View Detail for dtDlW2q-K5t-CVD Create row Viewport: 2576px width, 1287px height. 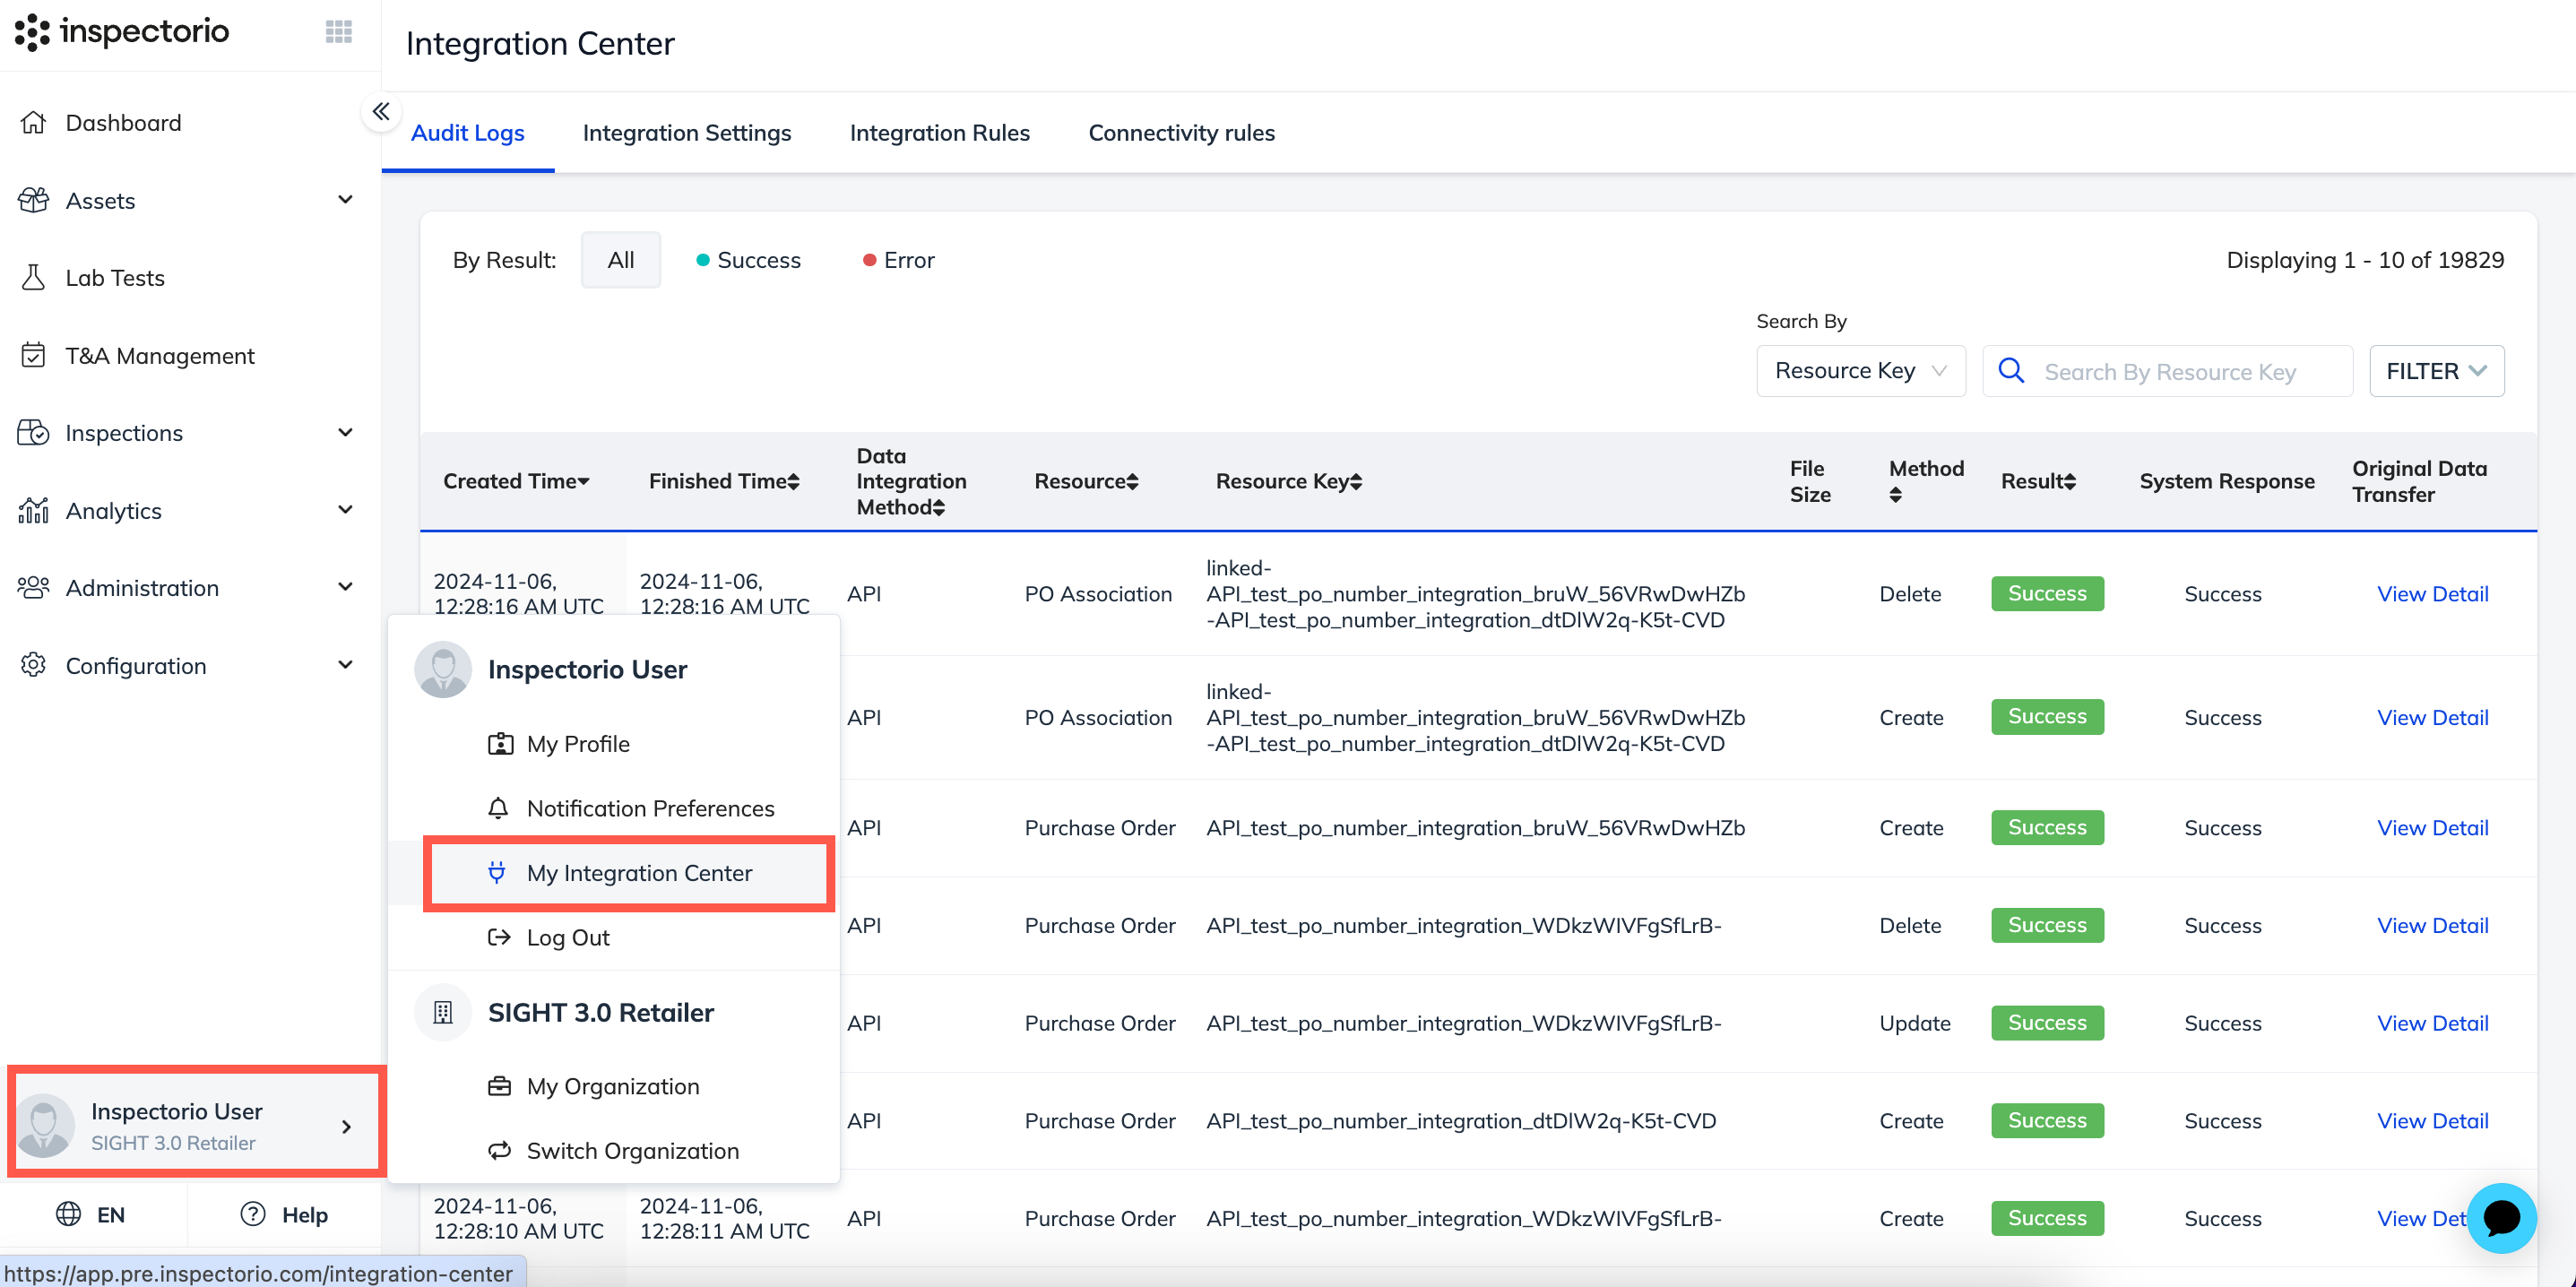pos(2432,1120)
